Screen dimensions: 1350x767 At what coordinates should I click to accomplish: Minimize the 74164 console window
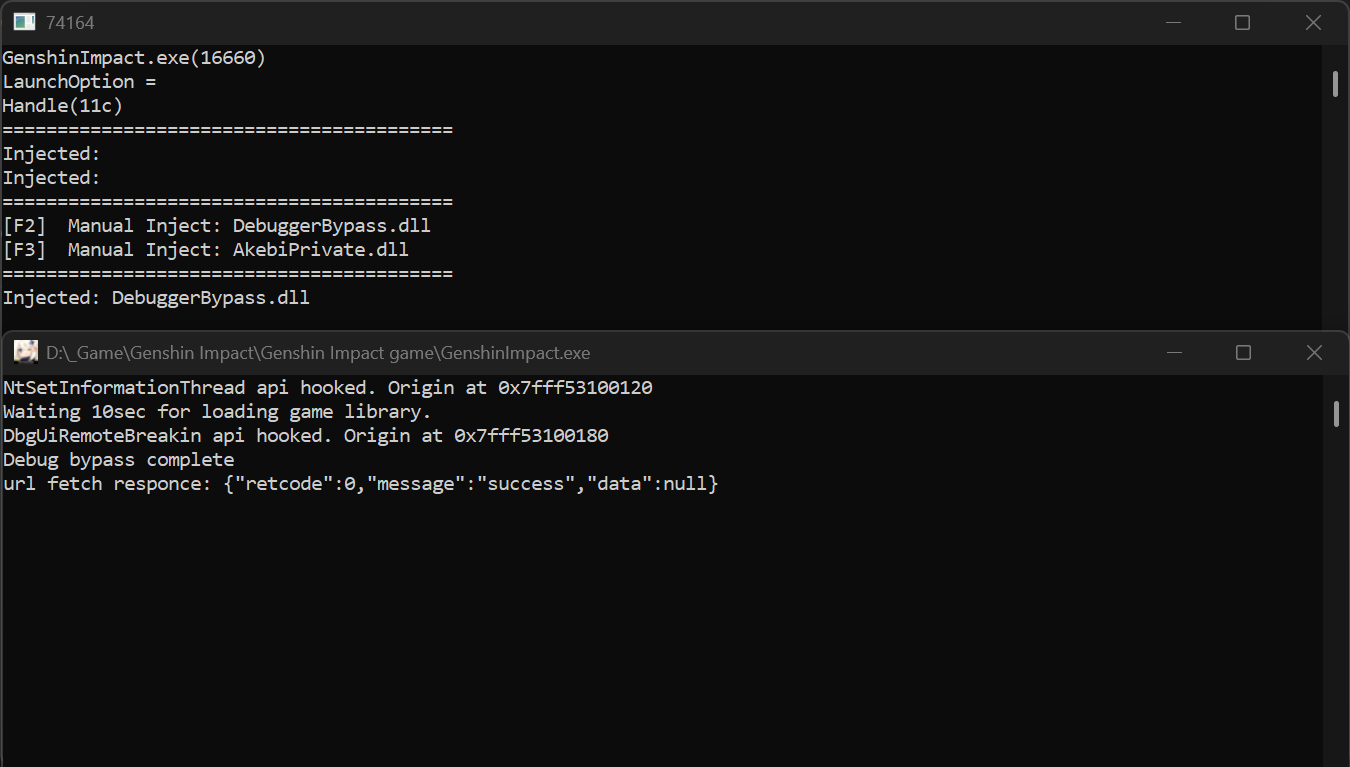tap(1173, 22)
